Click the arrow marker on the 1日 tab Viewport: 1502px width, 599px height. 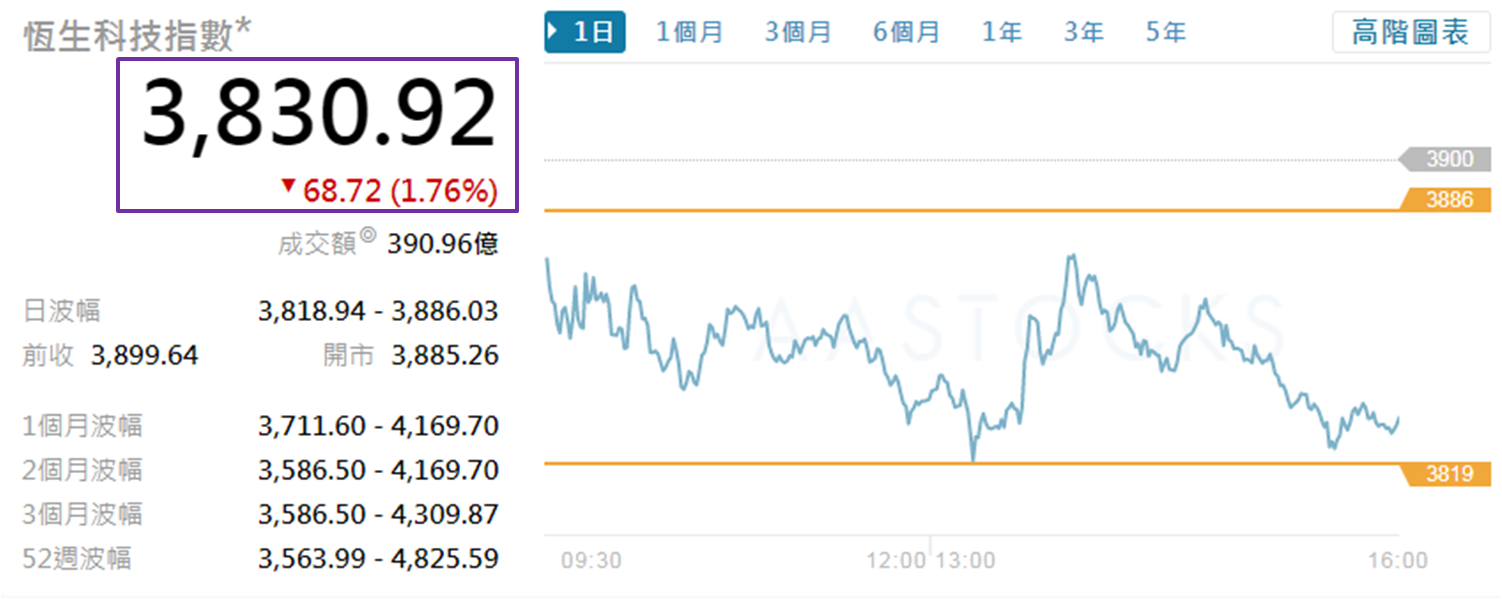coord(555,32)
